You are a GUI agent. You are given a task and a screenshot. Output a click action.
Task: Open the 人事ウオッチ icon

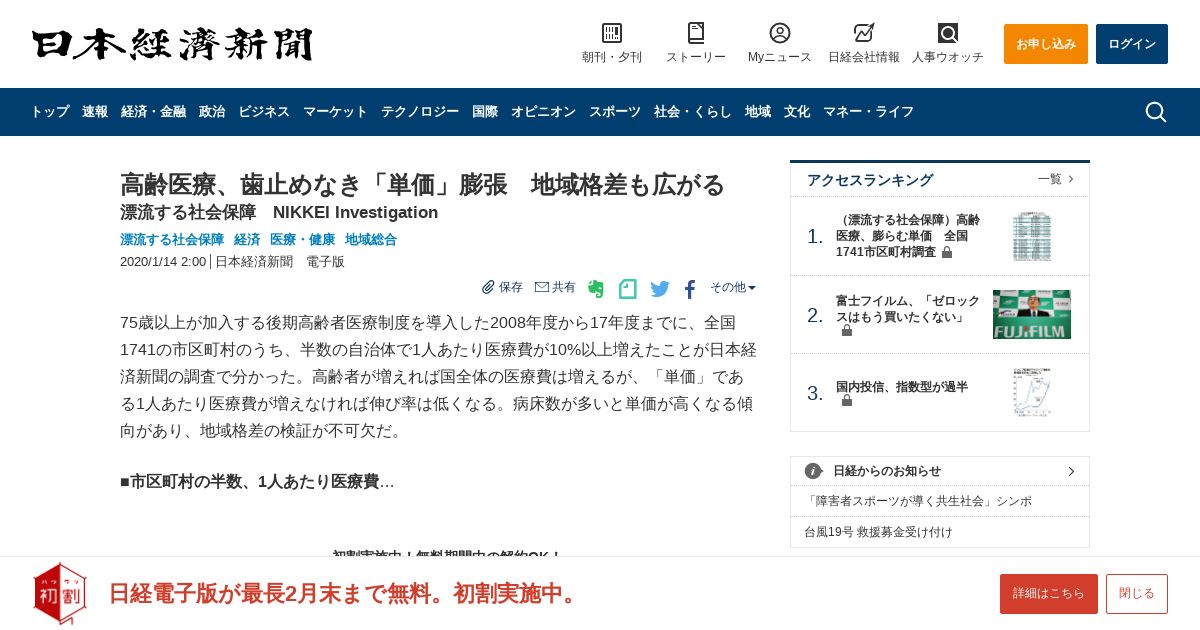coord(948,33)
